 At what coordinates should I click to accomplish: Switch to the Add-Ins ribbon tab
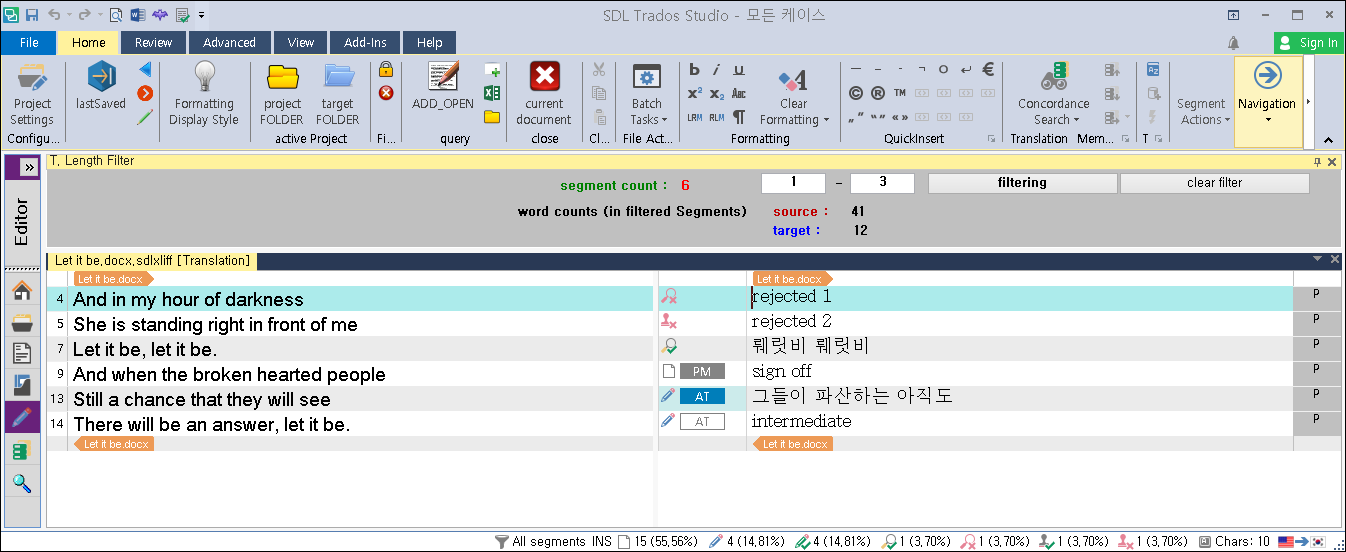365,43
